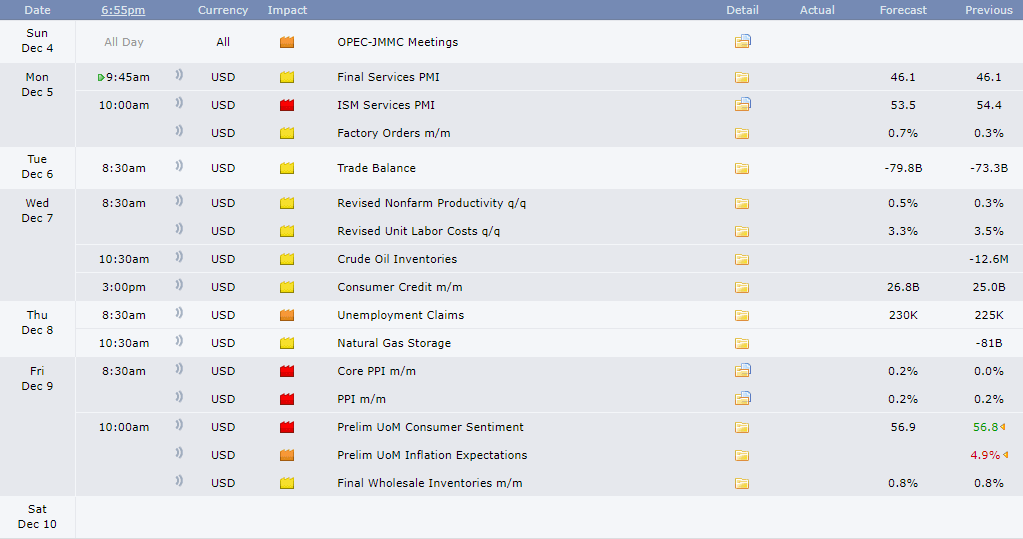Click previous value -12.6M for Crude Oil
The image size is (1023, 539).
(989, 259)
